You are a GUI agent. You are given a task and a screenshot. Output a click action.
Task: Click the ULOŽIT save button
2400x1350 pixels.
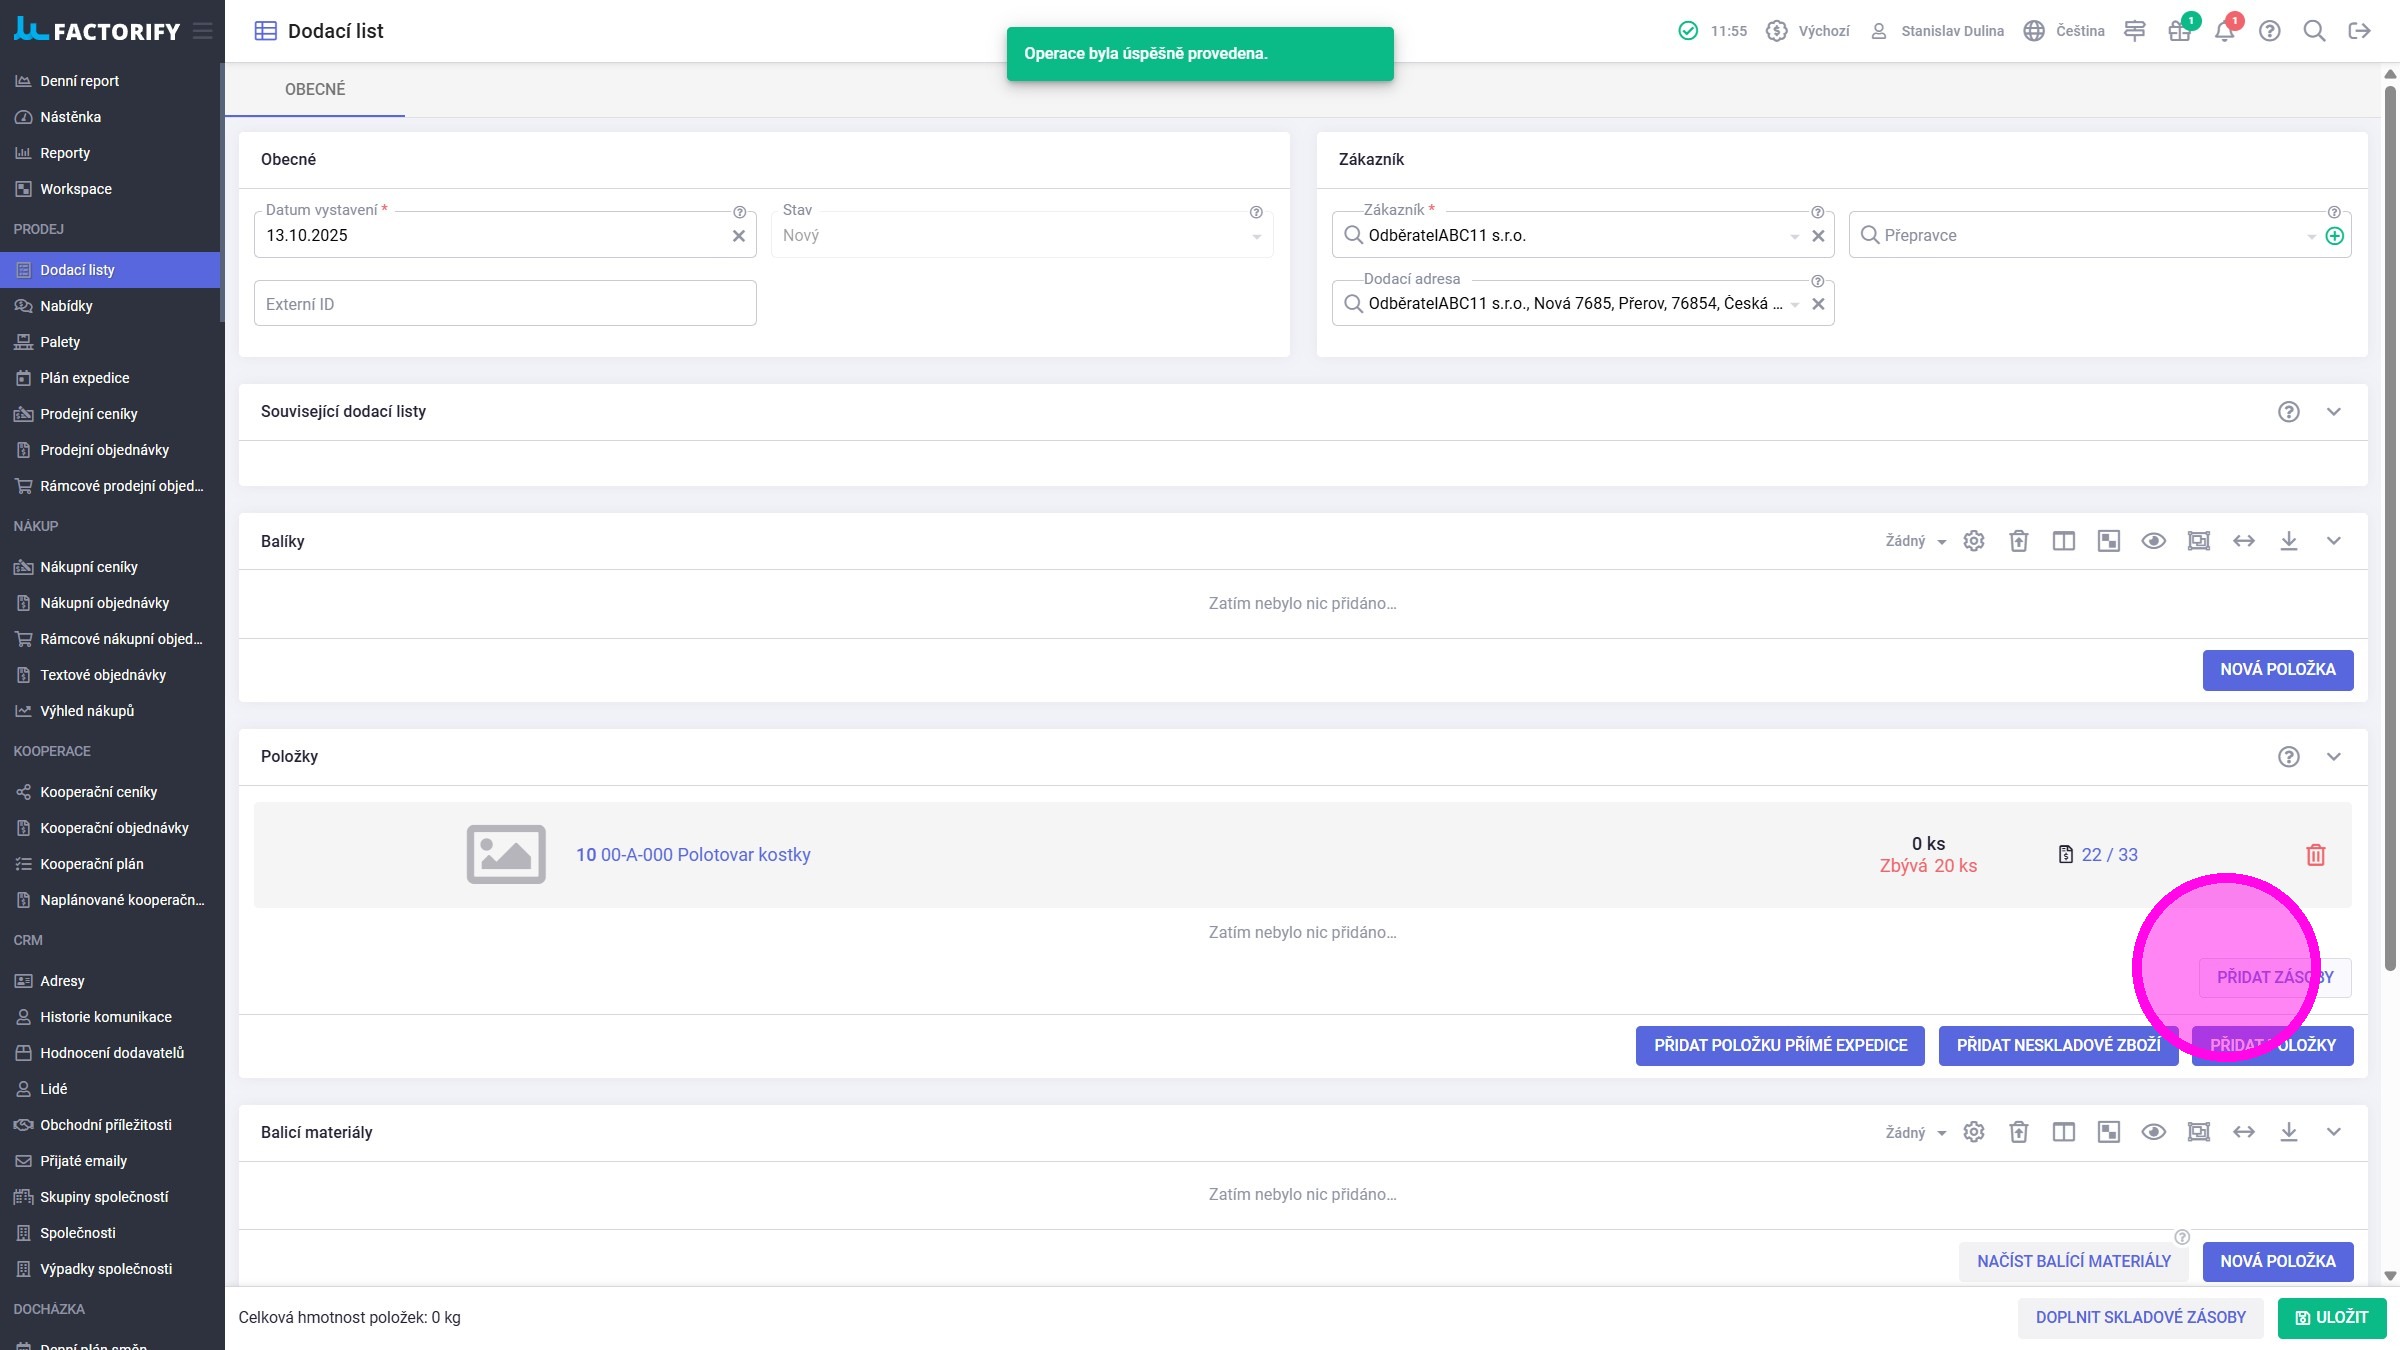2331,1317
